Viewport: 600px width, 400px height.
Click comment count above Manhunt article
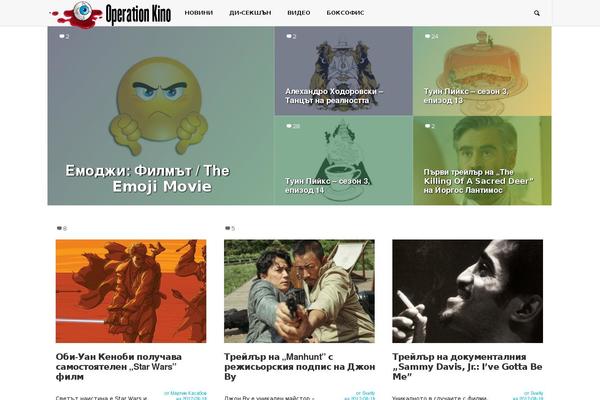coord(230,229)
